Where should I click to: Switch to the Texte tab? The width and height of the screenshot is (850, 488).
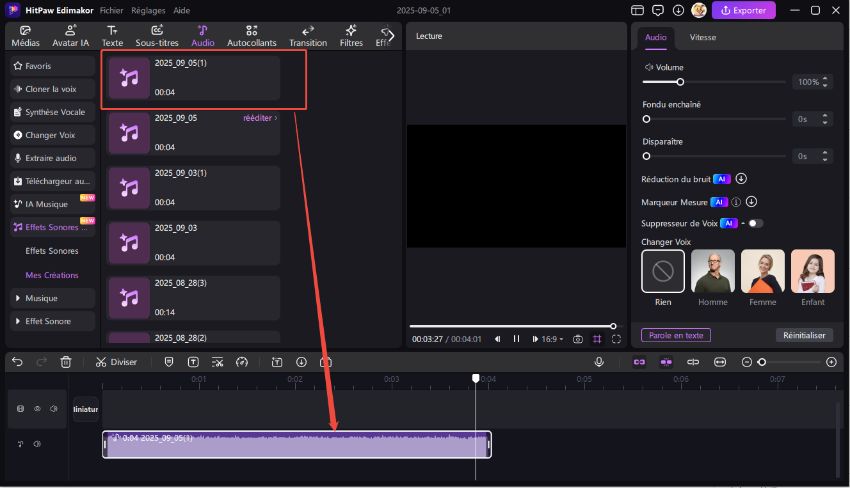point(112,36)
